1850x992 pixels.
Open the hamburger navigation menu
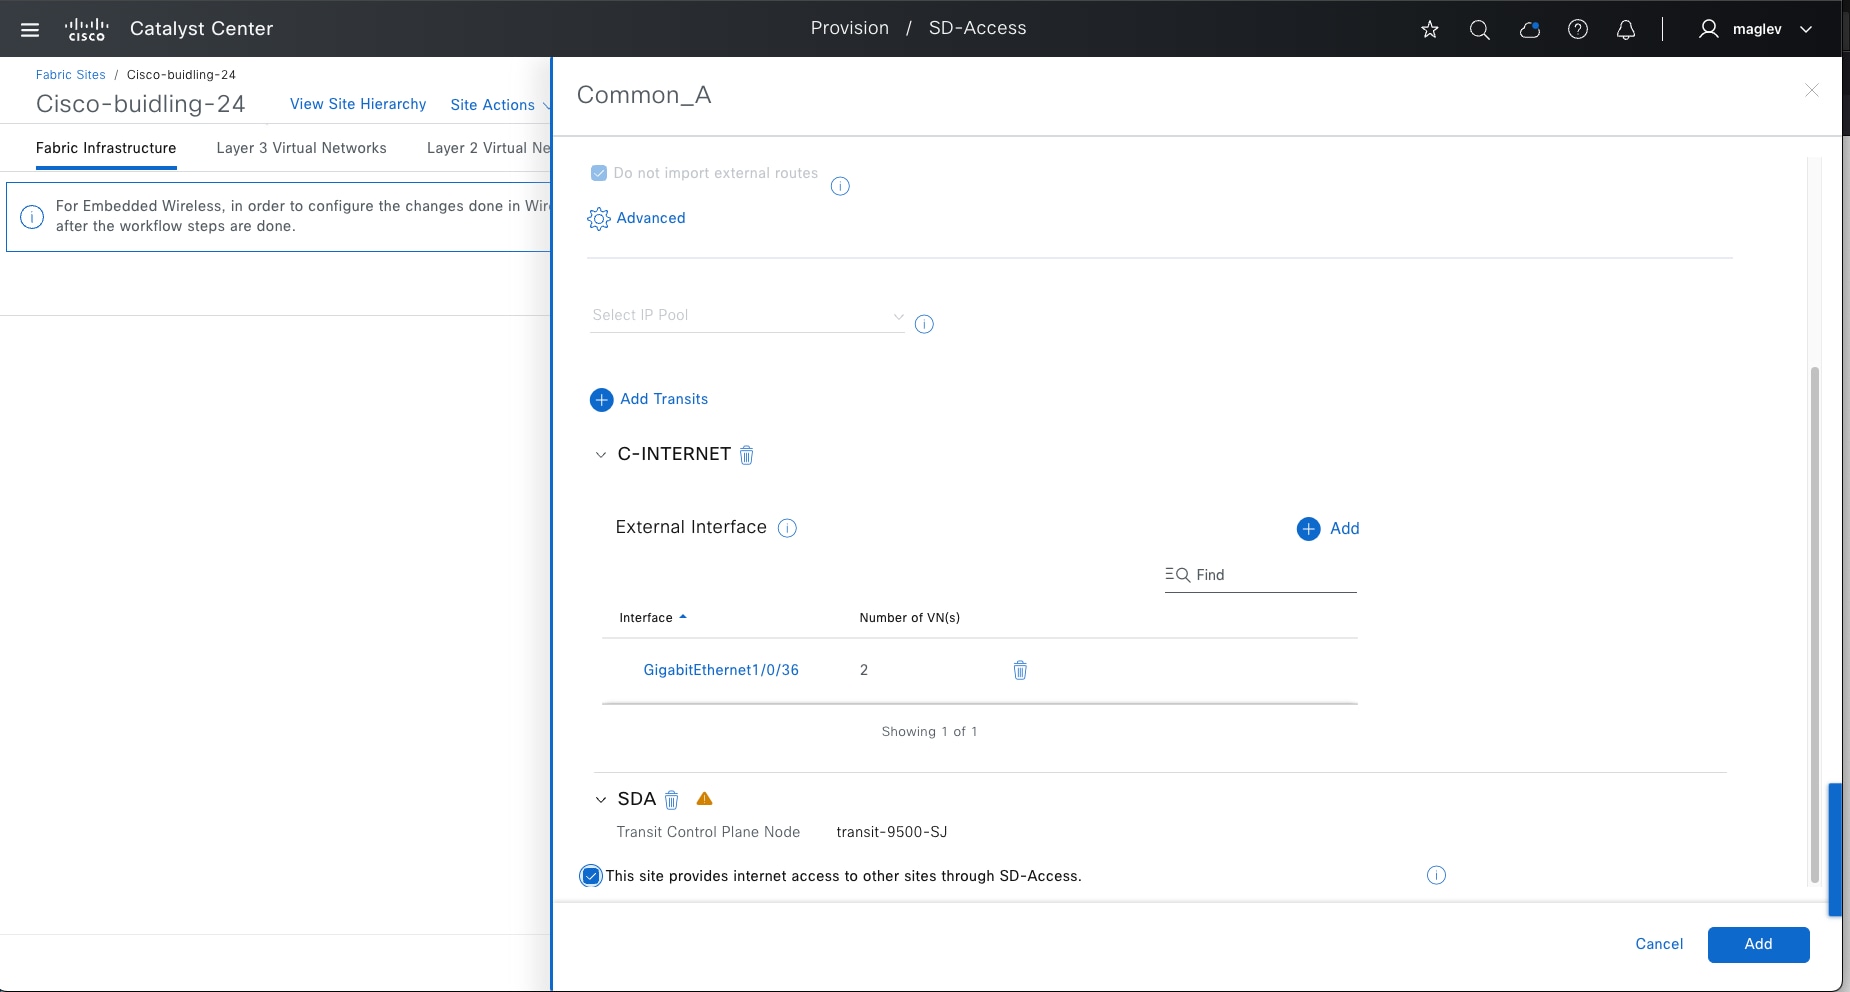pyautogui.click(x=30, y=29)
